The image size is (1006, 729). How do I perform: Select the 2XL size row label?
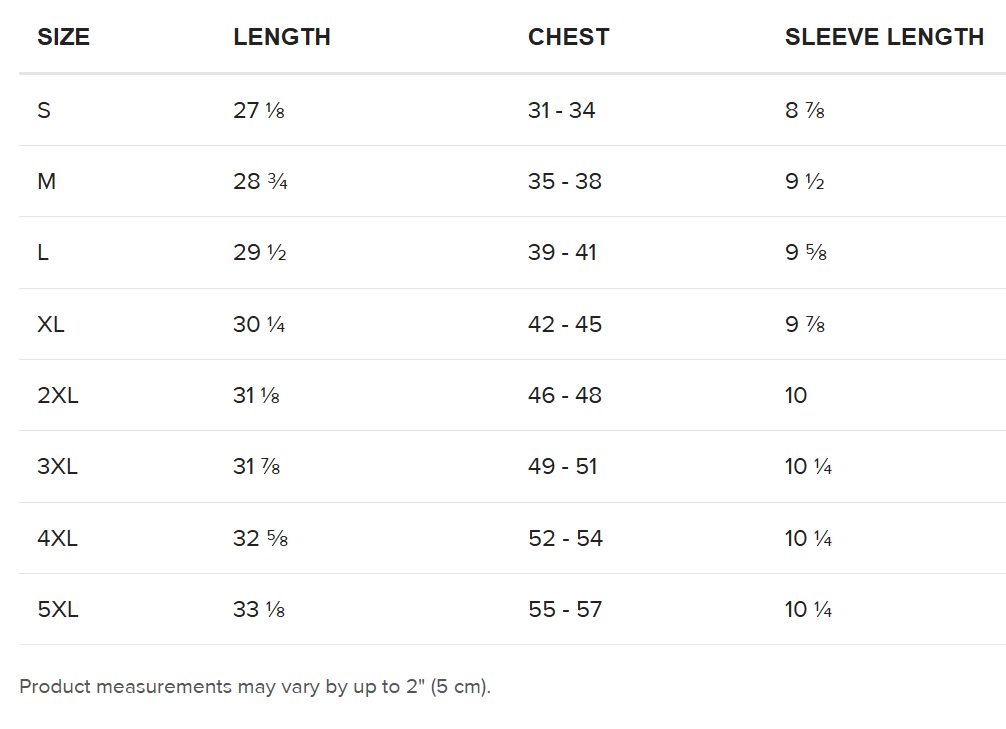pyautogui.click(x=58, y=395)
